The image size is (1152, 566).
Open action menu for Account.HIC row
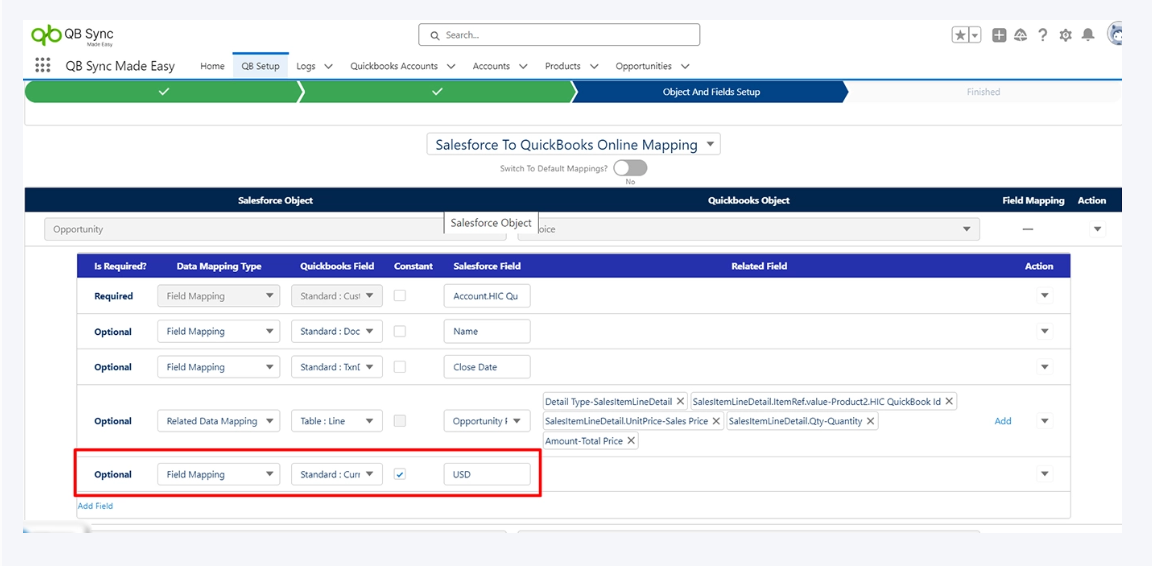click(x=1045, y=296)
